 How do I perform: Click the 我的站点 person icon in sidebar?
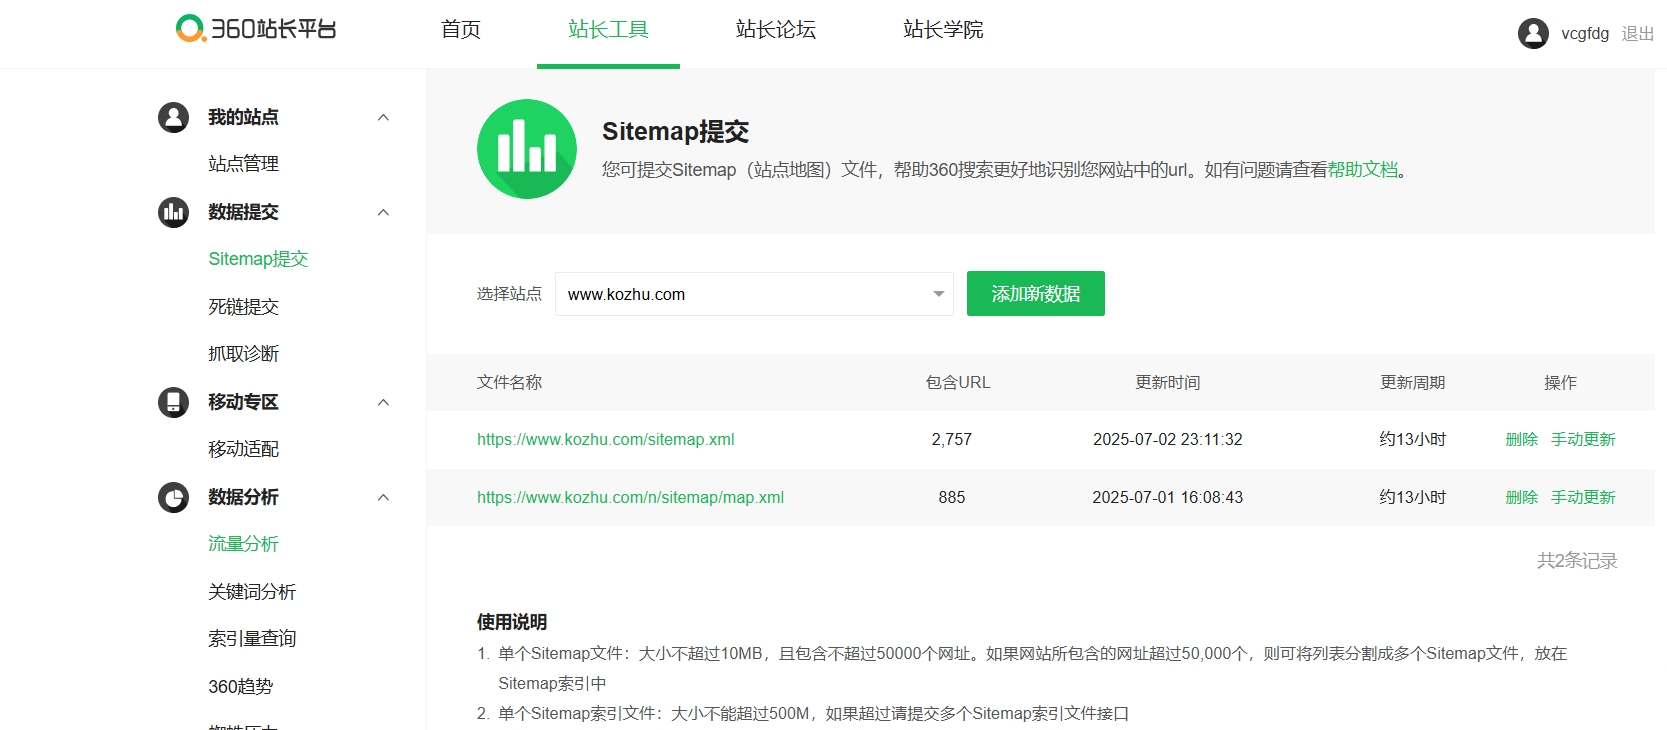pos(173,117)
